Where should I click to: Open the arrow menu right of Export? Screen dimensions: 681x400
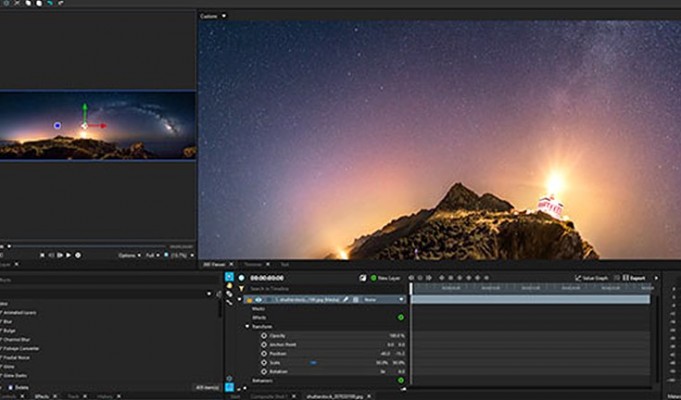pos(656,278)
